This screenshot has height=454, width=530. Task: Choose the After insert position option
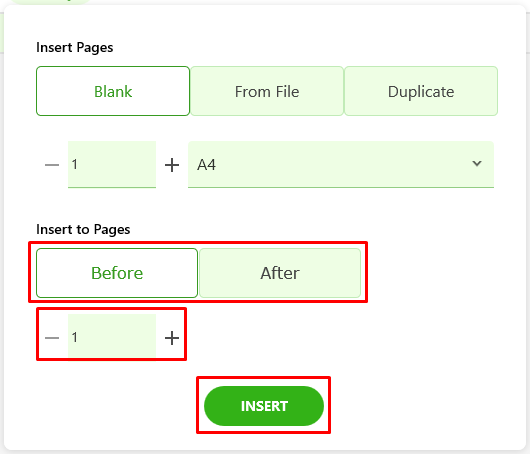tap(280, 273)
